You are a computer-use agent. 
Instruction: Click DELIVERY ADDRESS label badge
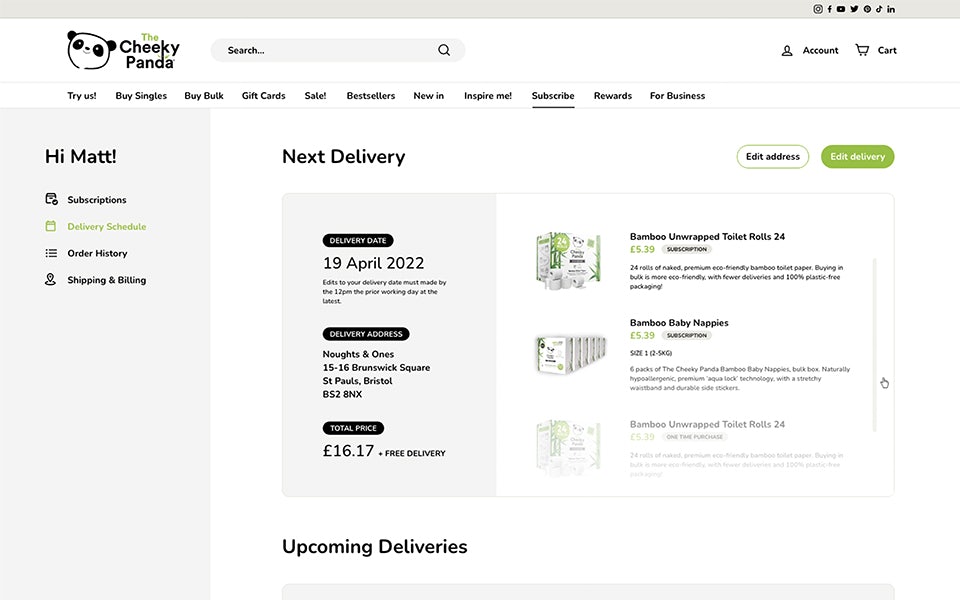click(x=366, y=334)
